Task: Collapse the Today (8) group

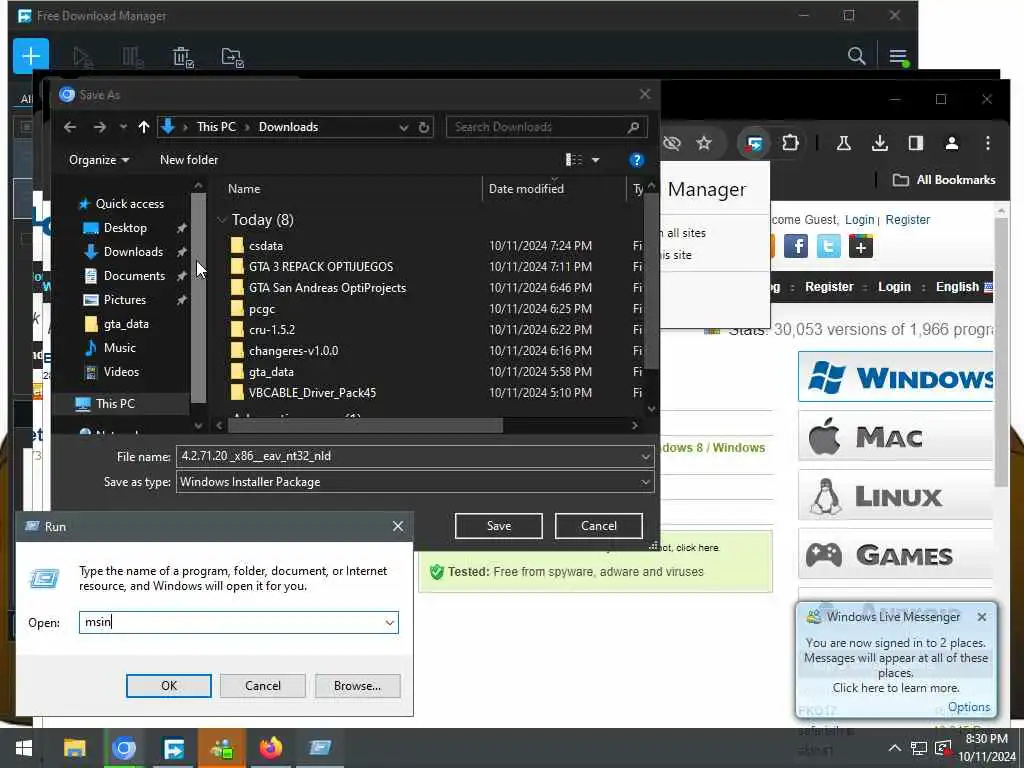Action: (221, 220)
